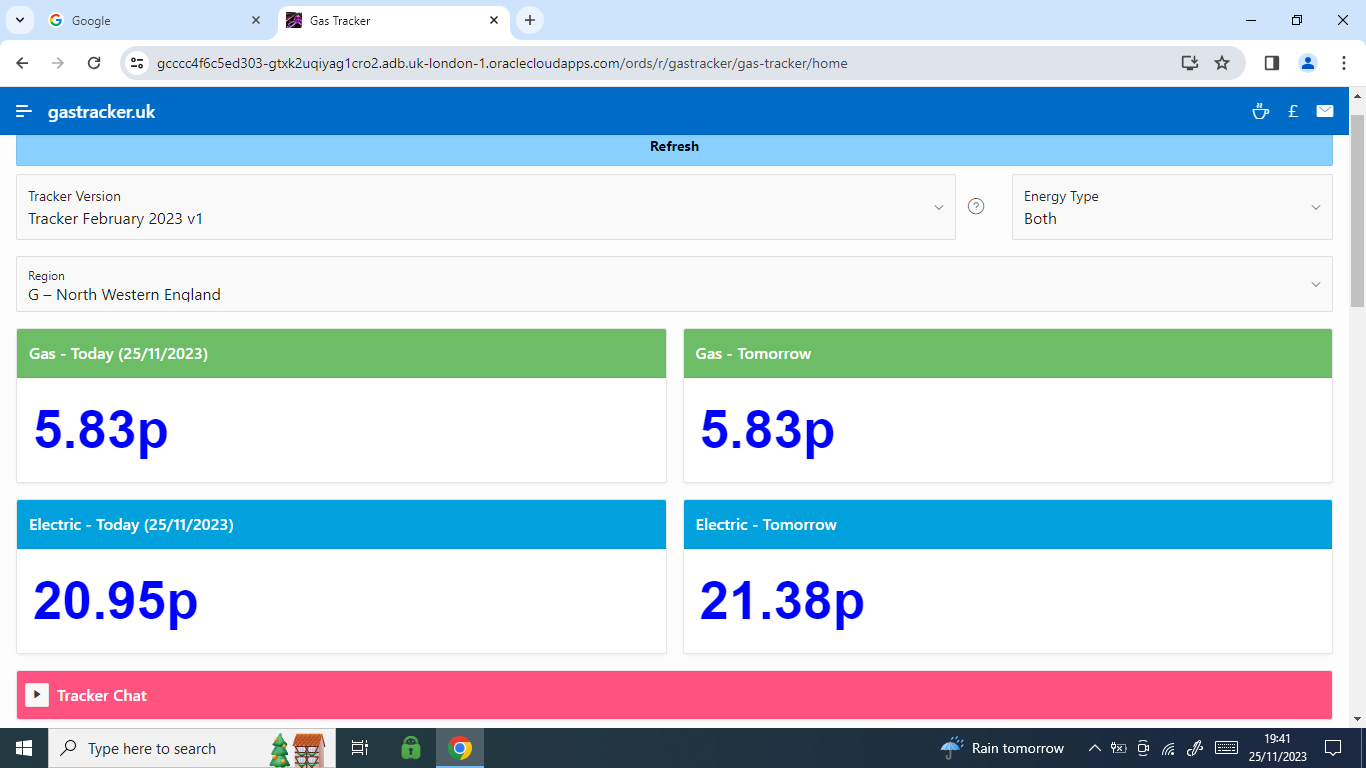Open the Chrome profile avatar
The height and width of the screenshot is (768, 1366).
click(x=1308, y=63)
